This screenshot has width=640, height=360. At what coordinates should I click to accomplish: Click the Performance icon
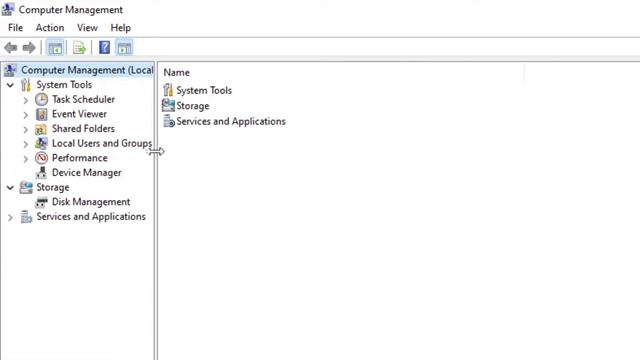[x=41, y=158]
